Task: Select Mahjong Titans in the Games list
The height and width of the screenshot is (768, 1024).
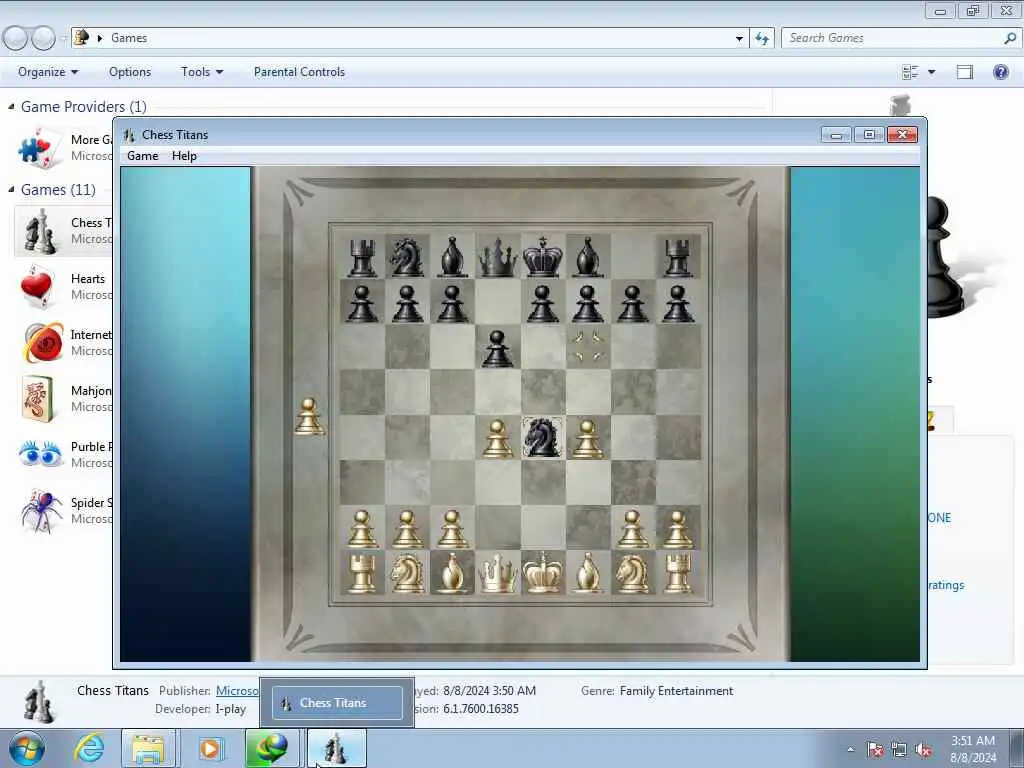Action: [x=64, y=398]
